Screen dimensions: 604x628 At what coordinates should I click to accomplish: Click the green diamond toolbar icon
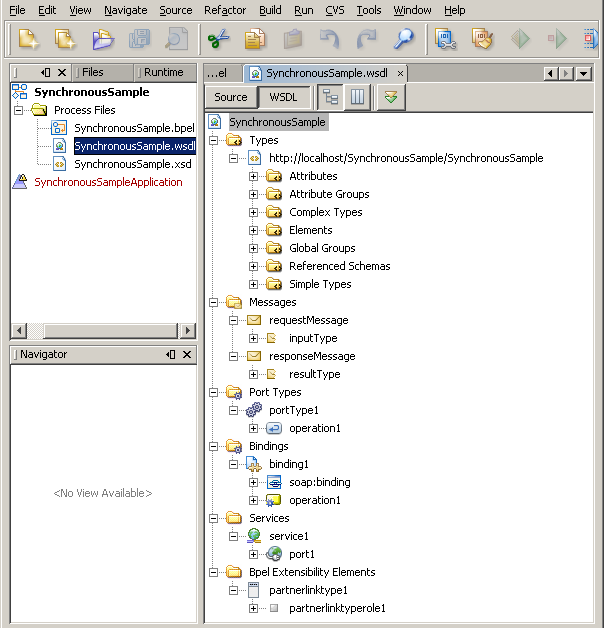click(x=520, y=39)
